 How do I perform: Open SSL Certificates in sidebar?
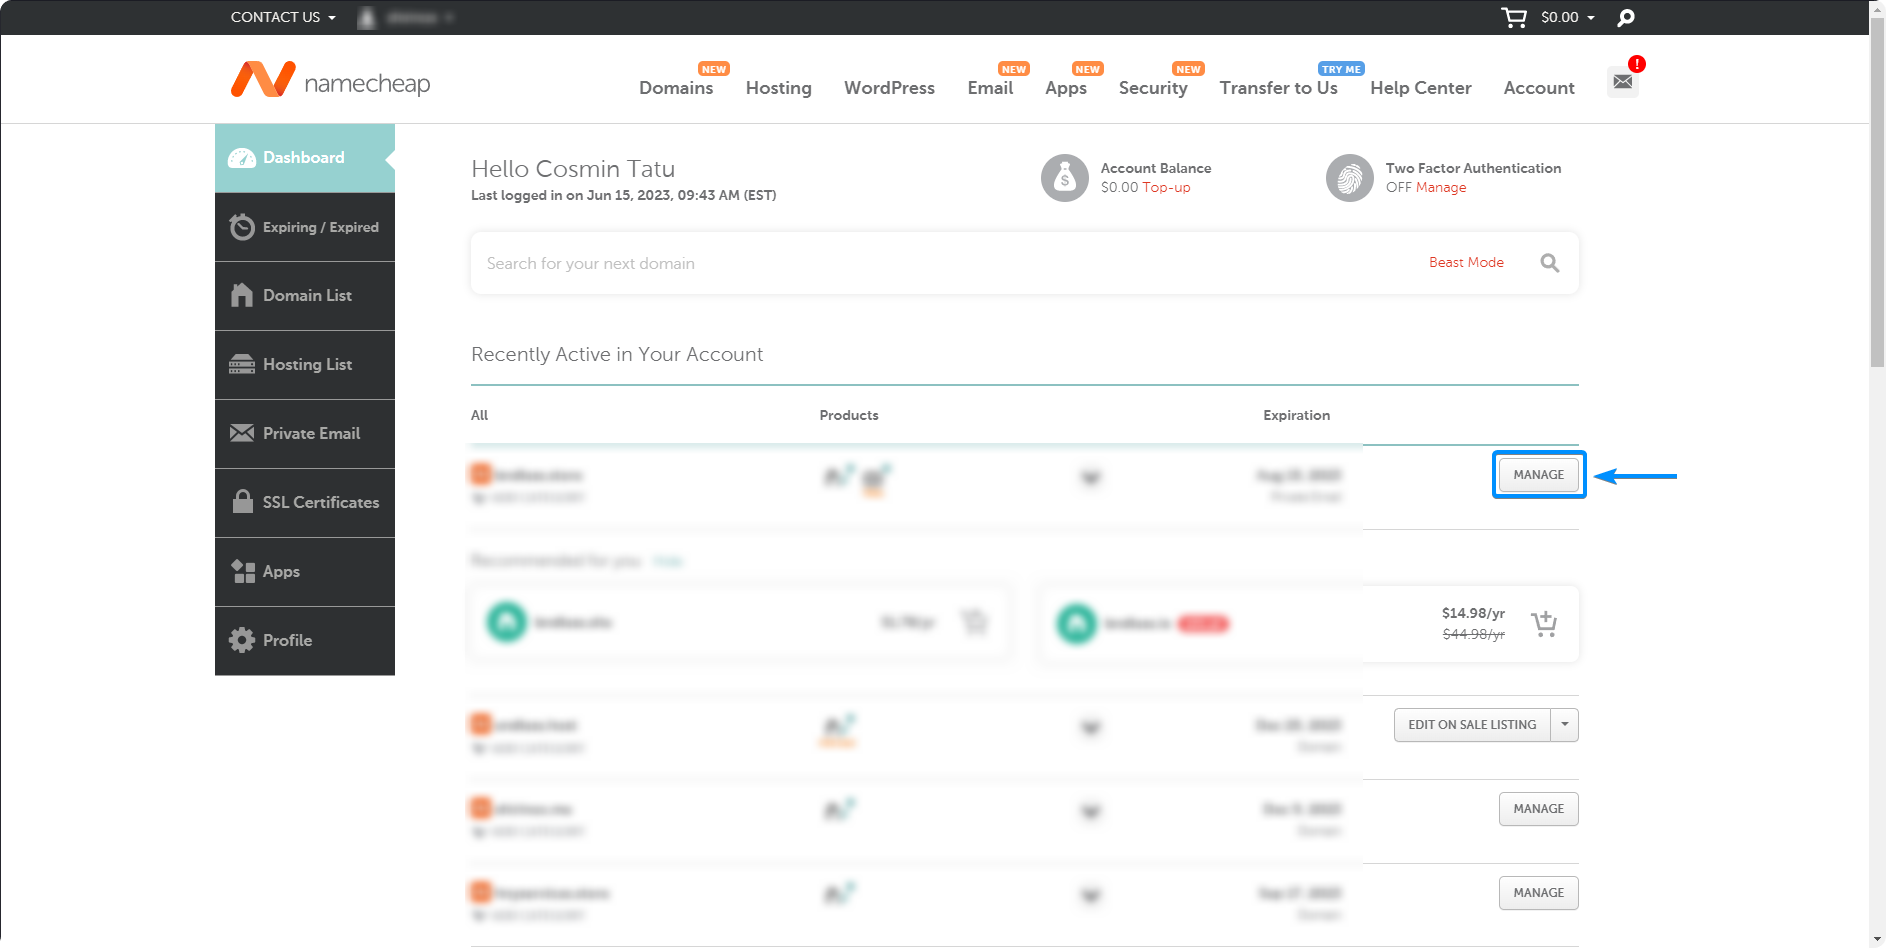pyautogui.click(x=305, y=503)
